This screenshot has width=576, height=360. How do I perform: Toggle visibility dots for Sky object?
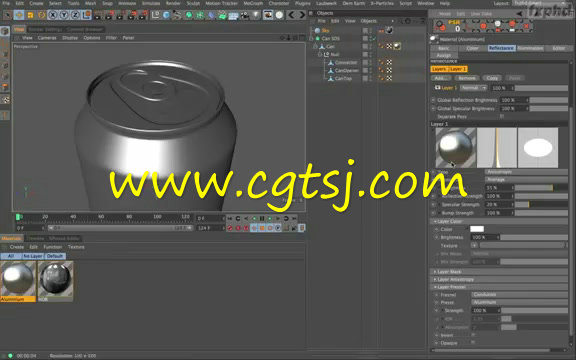pos(371,30)
